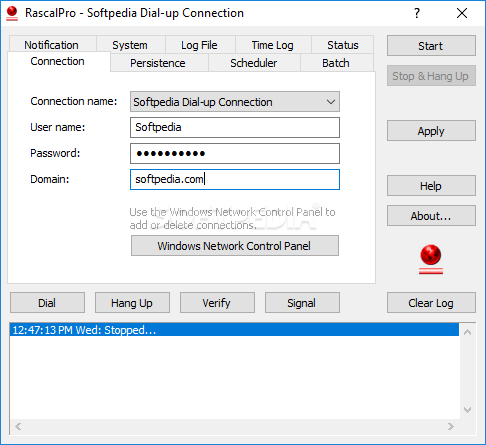
Task: Open the Persistence tab
Action: [x=158, y=63]
